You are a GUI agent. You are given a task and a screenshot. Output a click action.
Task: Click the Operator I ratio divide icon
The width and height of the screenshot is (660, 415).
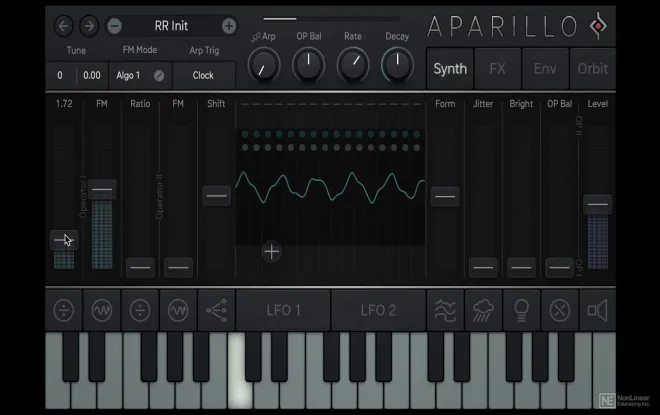pyautogui.click(x=64, y=311)
